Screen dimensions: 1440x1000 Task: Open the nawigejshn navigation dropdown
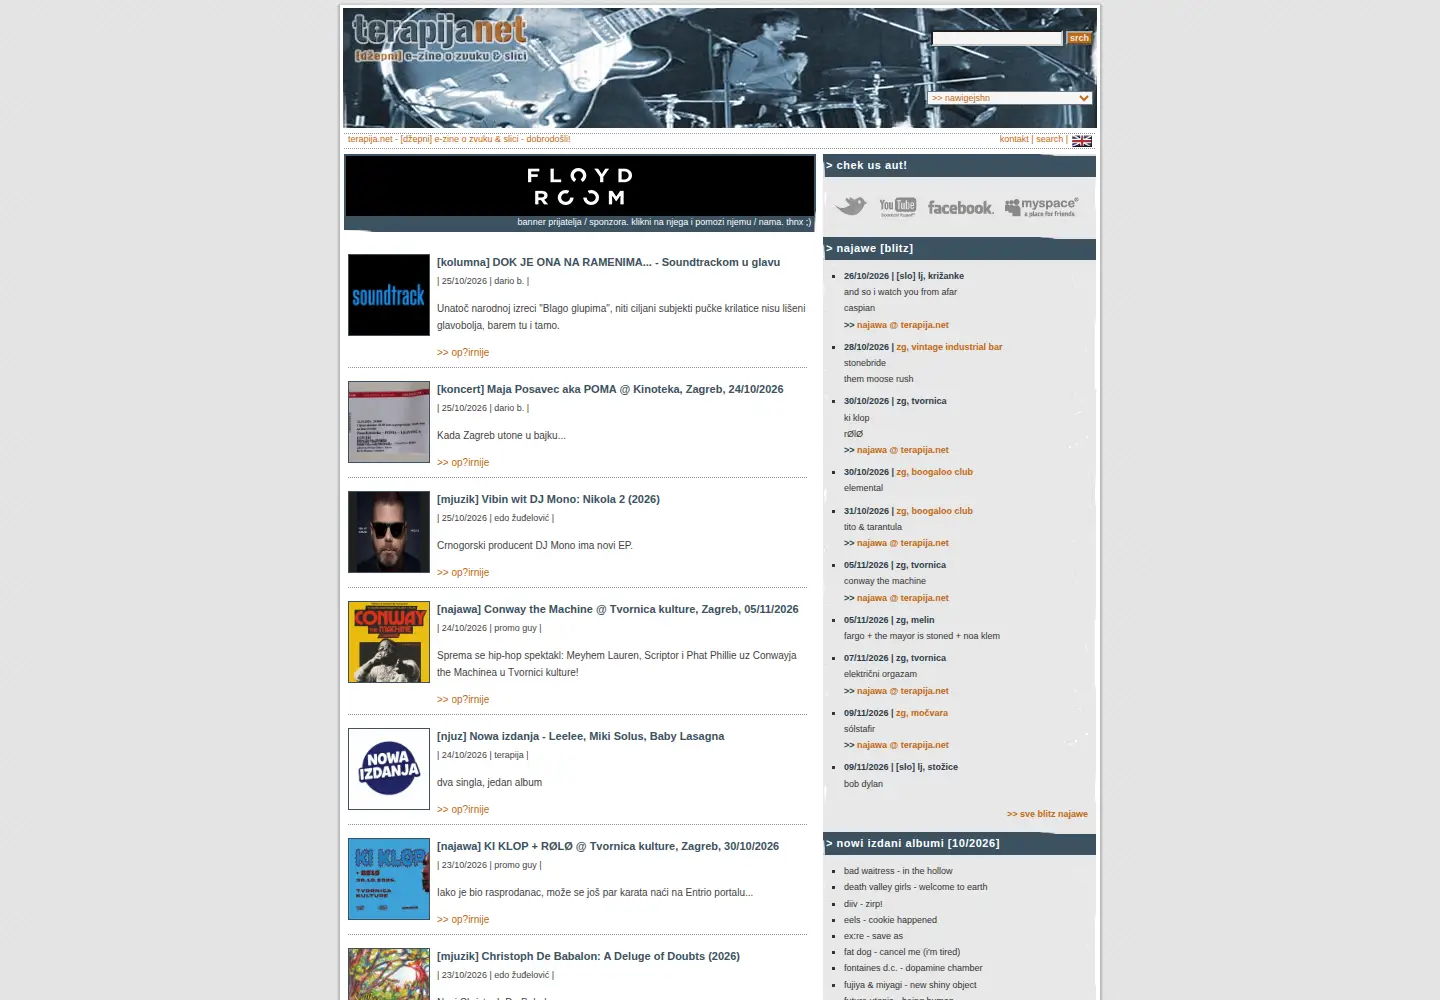[x=1010, y=98]
